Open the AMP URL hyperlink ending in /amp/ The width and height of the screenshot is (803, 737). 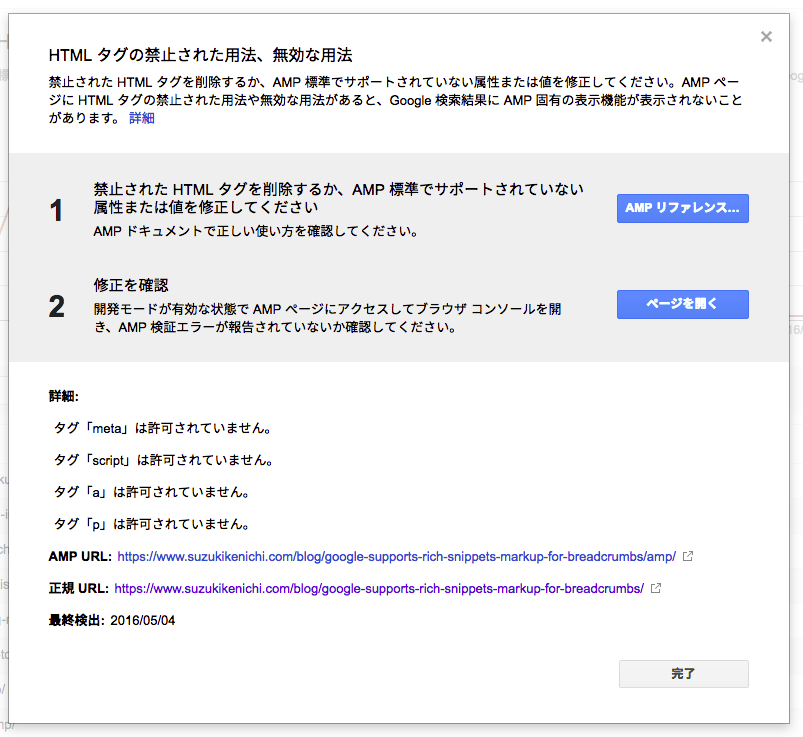[x=396, y=556]
